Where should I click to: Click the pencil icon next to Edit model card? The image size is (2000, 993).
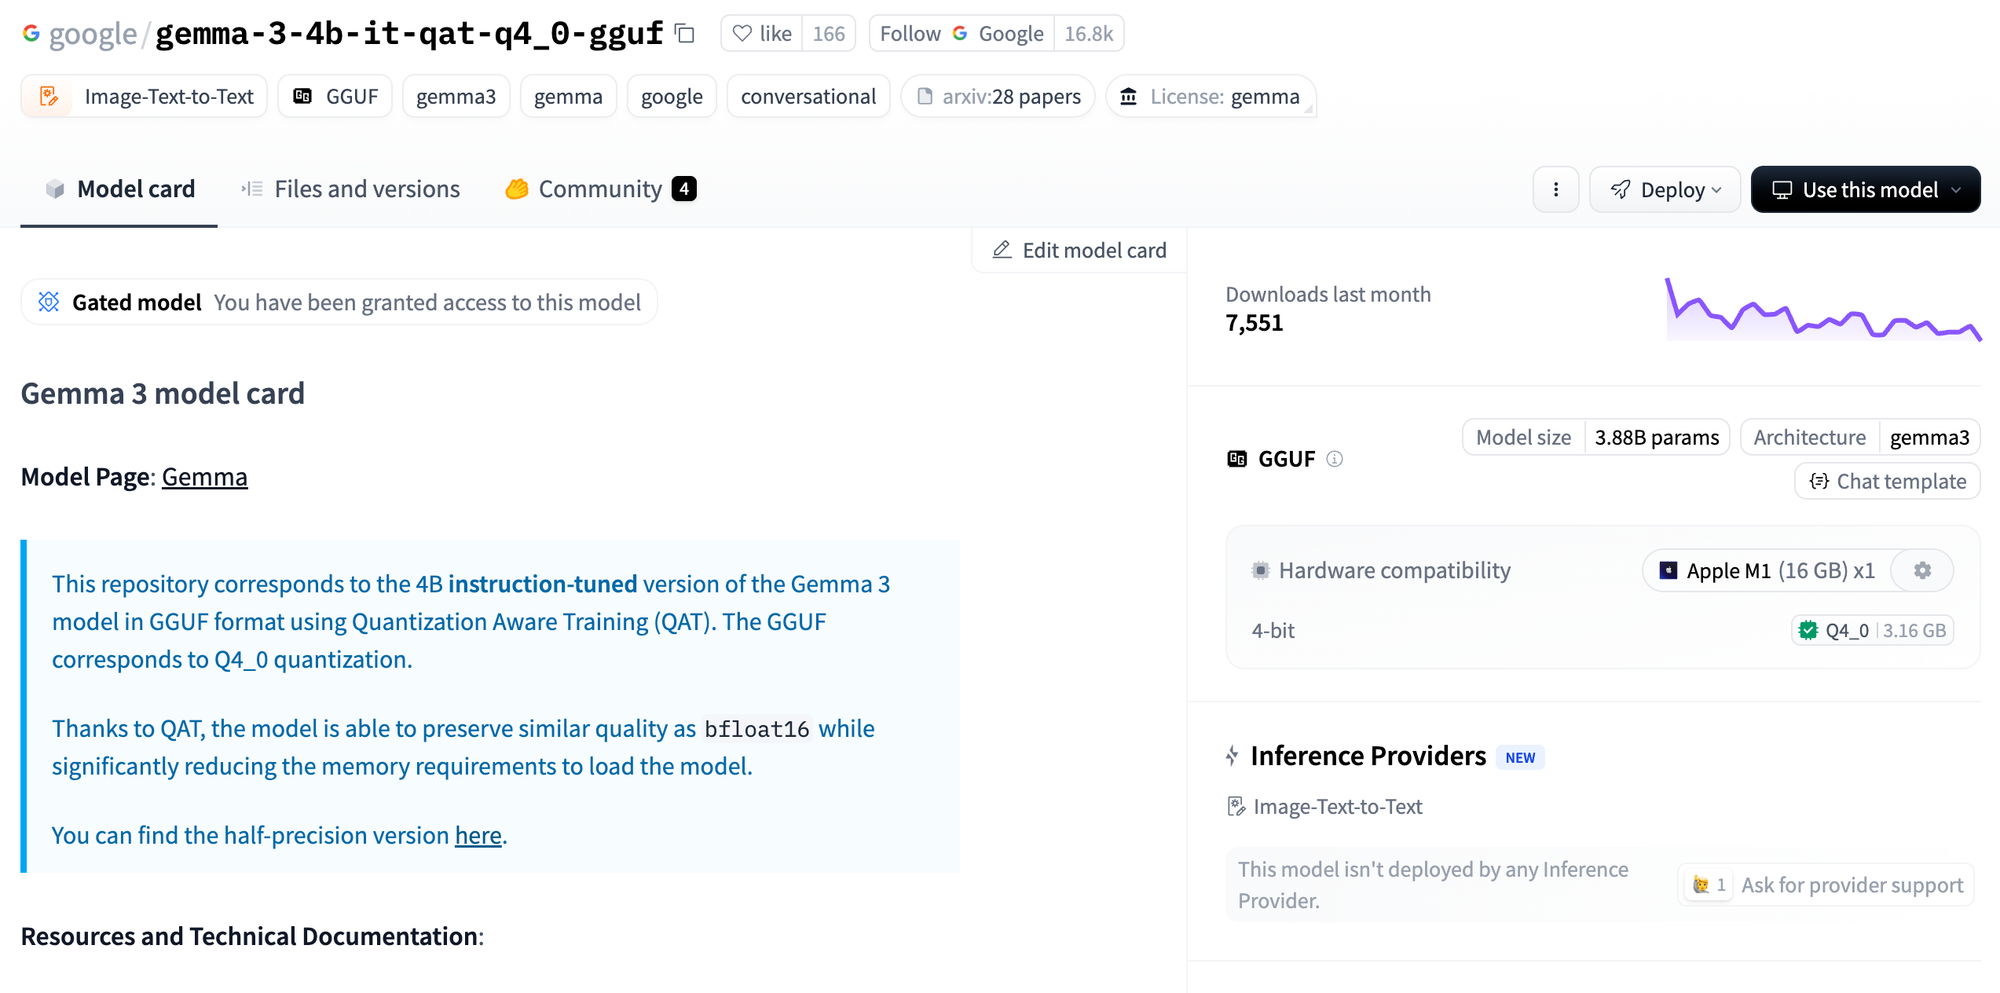coord(1002,250)
